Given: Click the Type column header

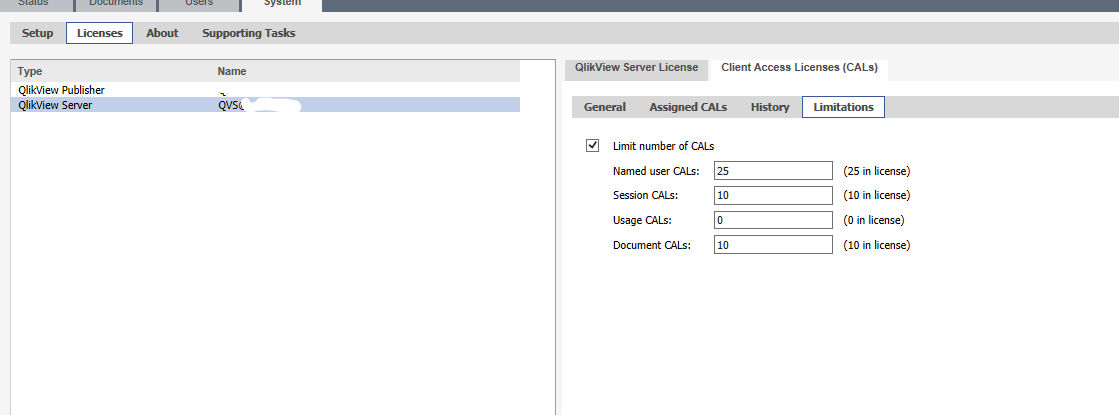Looking at the screenshot, I should pyautogui.click(x=30, y=71).
